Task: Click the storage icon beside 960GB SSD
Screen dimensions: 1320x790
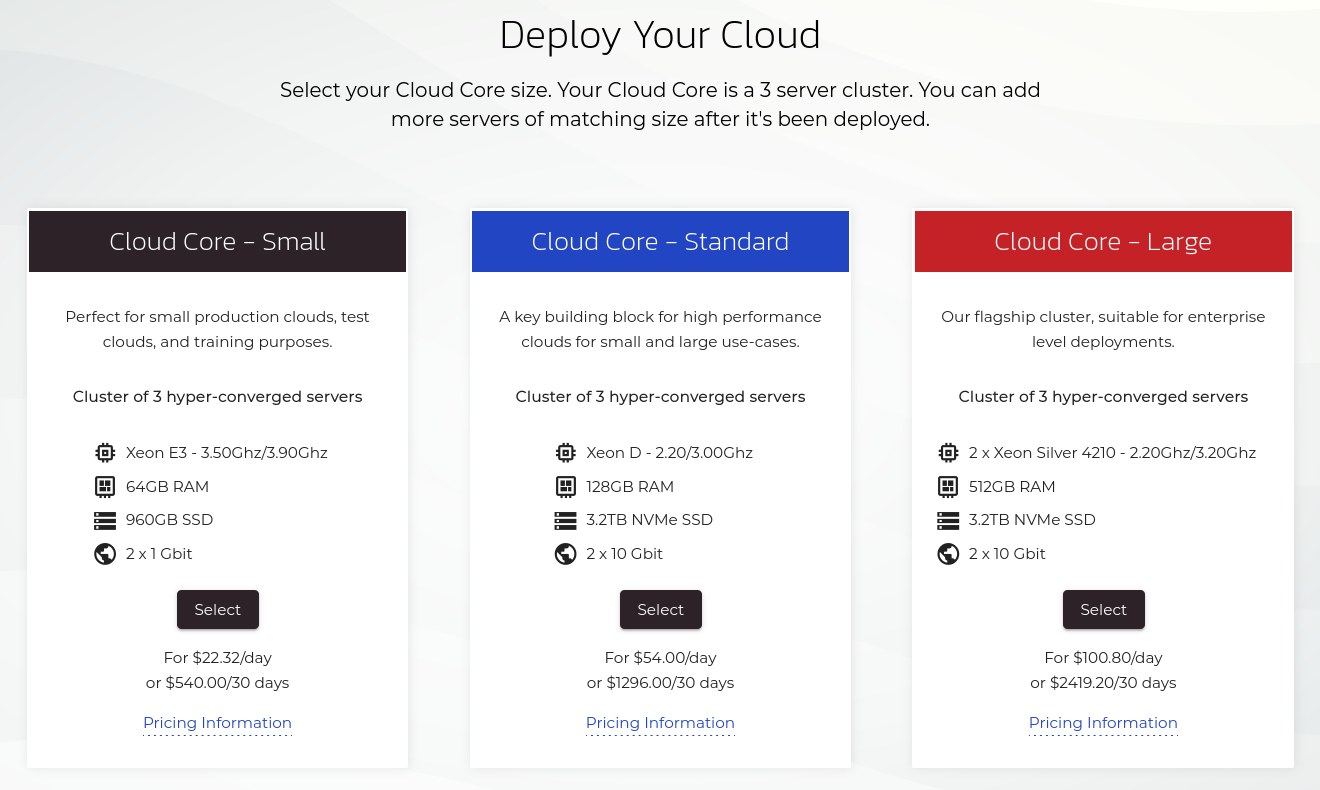Action: [x=105, y=520]
